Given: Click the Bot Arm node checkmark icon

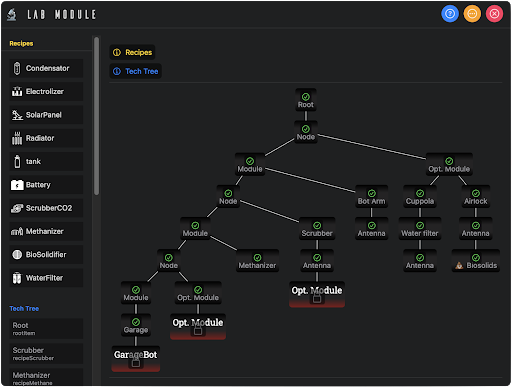Looking at the screenshot, I should coord(372,193).
